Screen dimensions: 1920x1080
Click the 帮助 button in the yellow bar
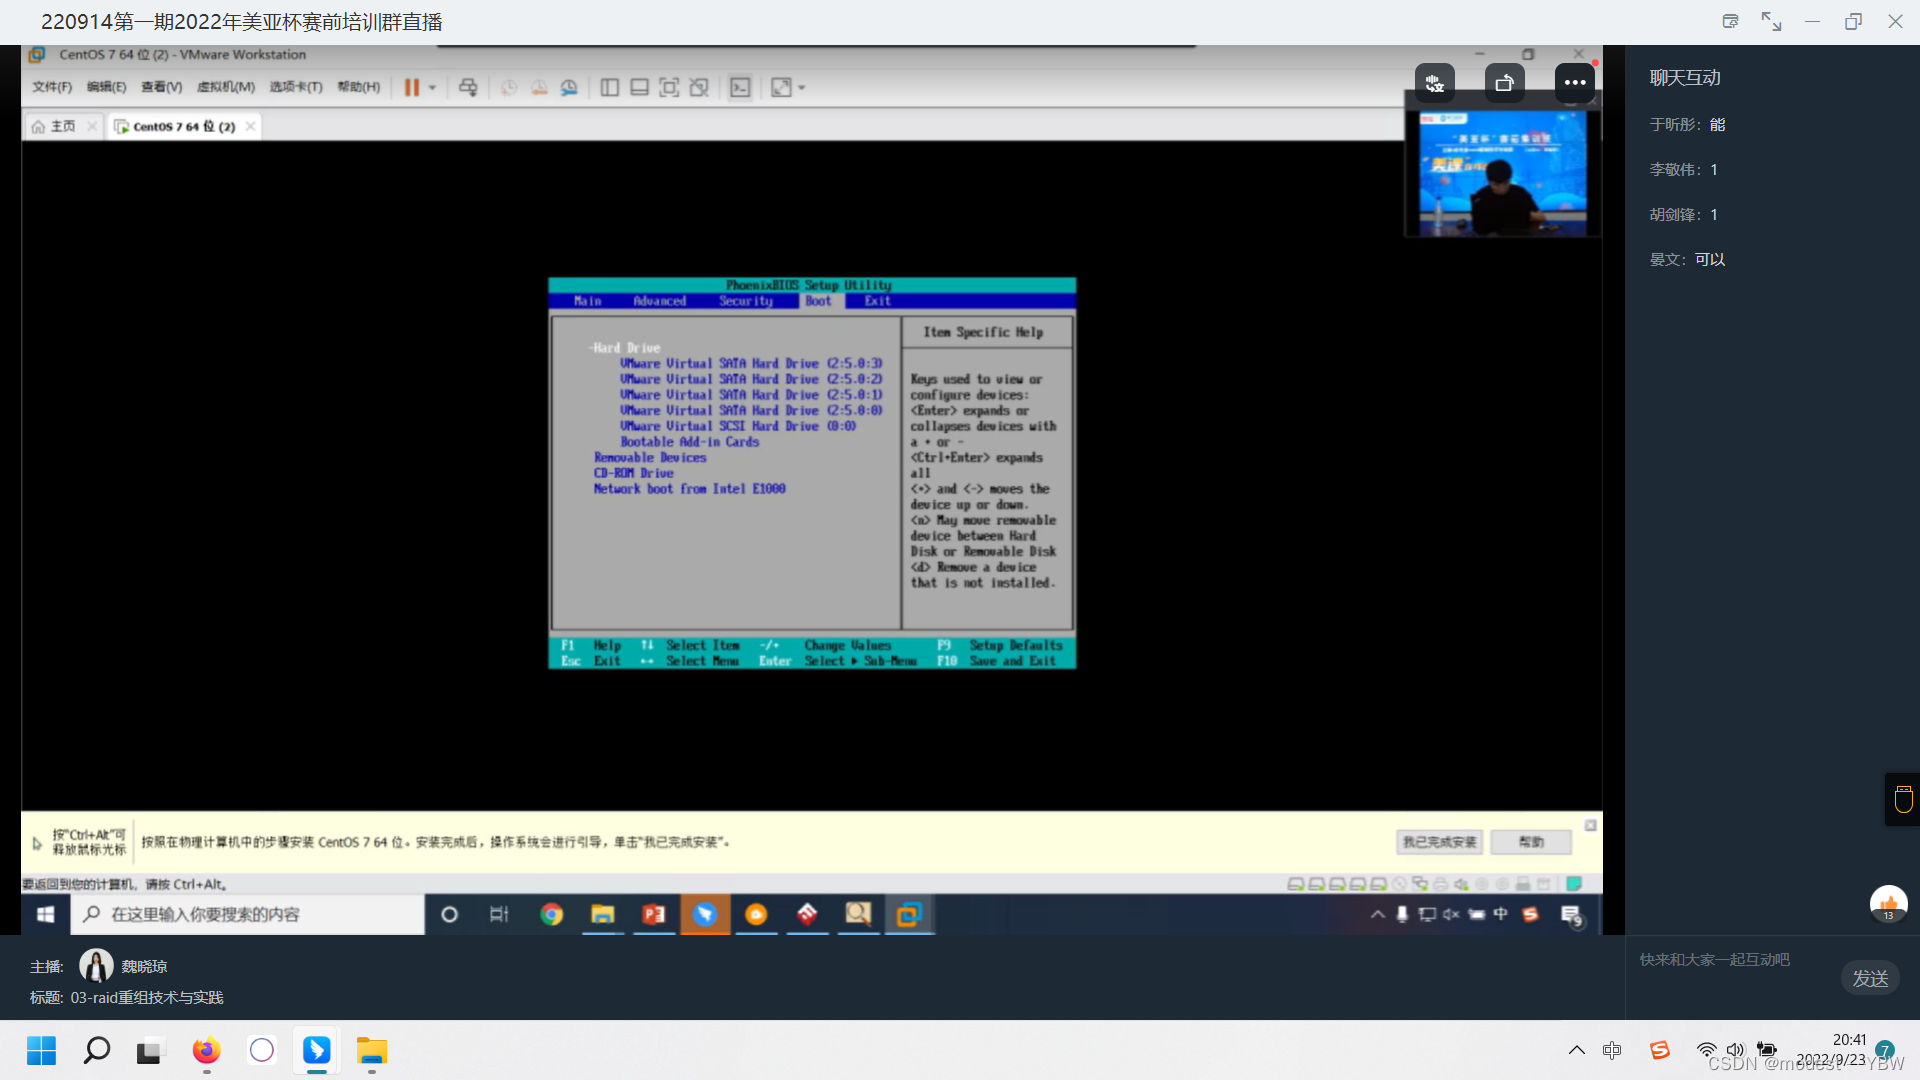tap(1531, 842)
